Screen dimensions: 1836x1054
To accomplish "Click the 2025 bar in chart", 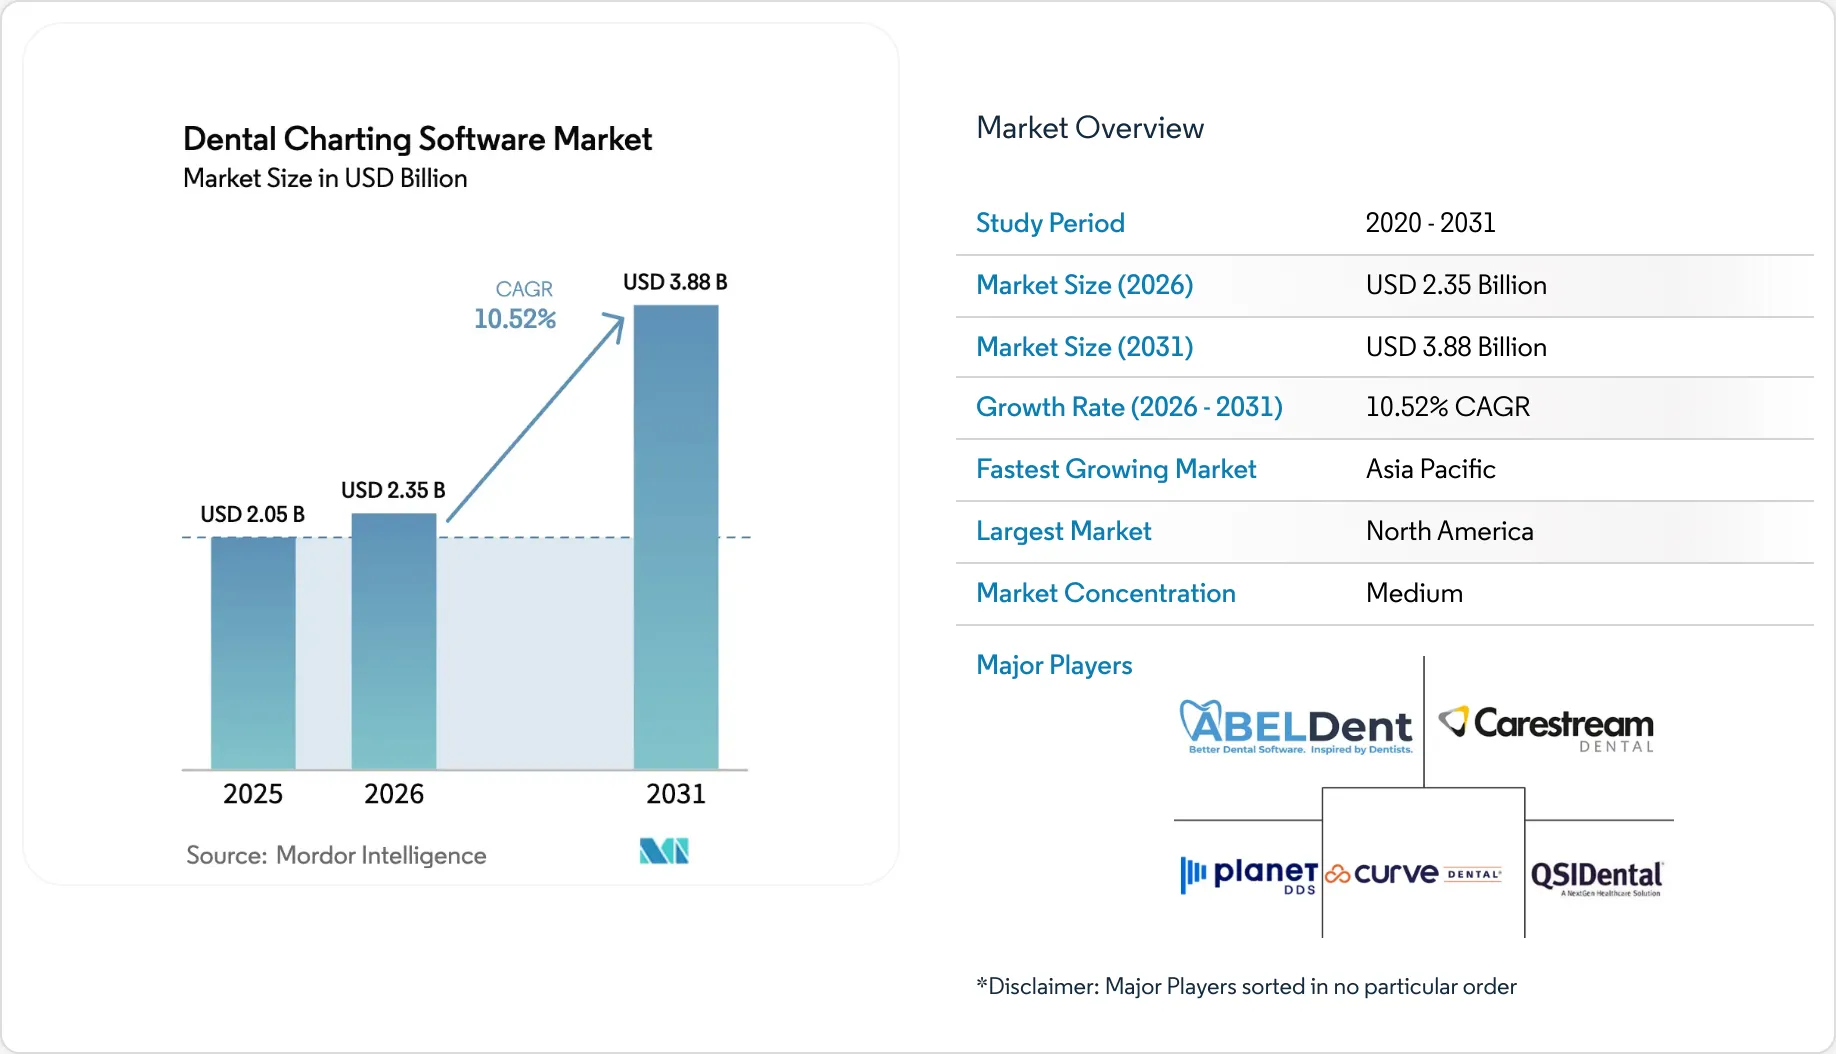I will (x=253, y=653).
